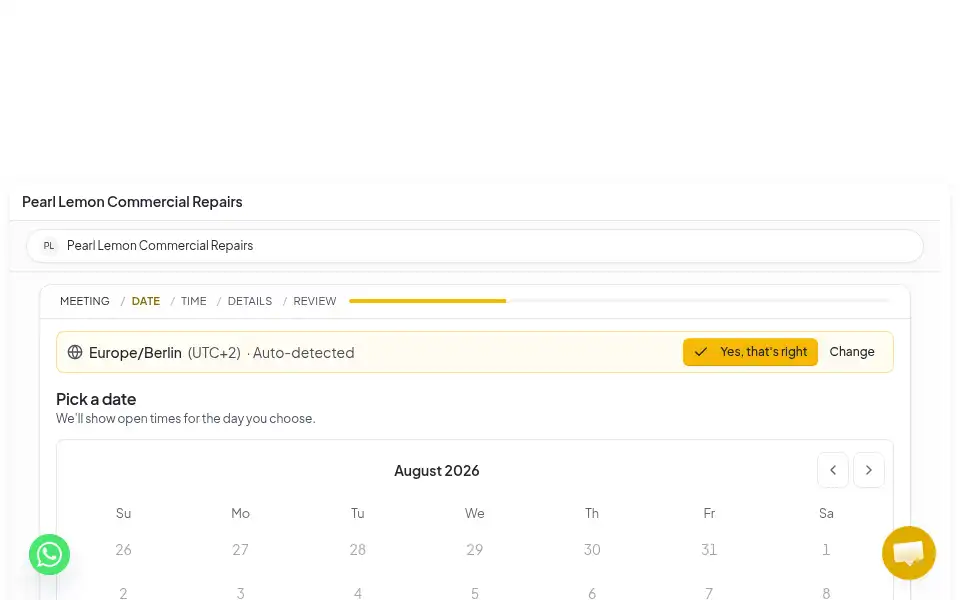Pick date 26 from previous month
The height and width of the screenshot is (600, 960).
(123, 550)
